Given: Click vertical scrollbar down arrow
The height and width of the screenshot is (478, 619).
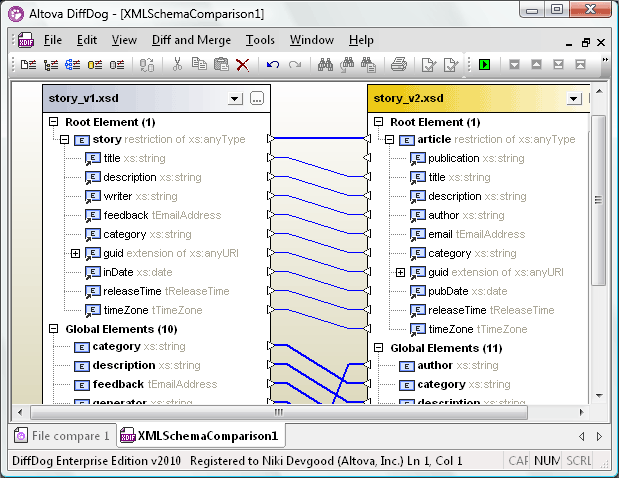Looking at the screenshot, I should tap(599, 396).
